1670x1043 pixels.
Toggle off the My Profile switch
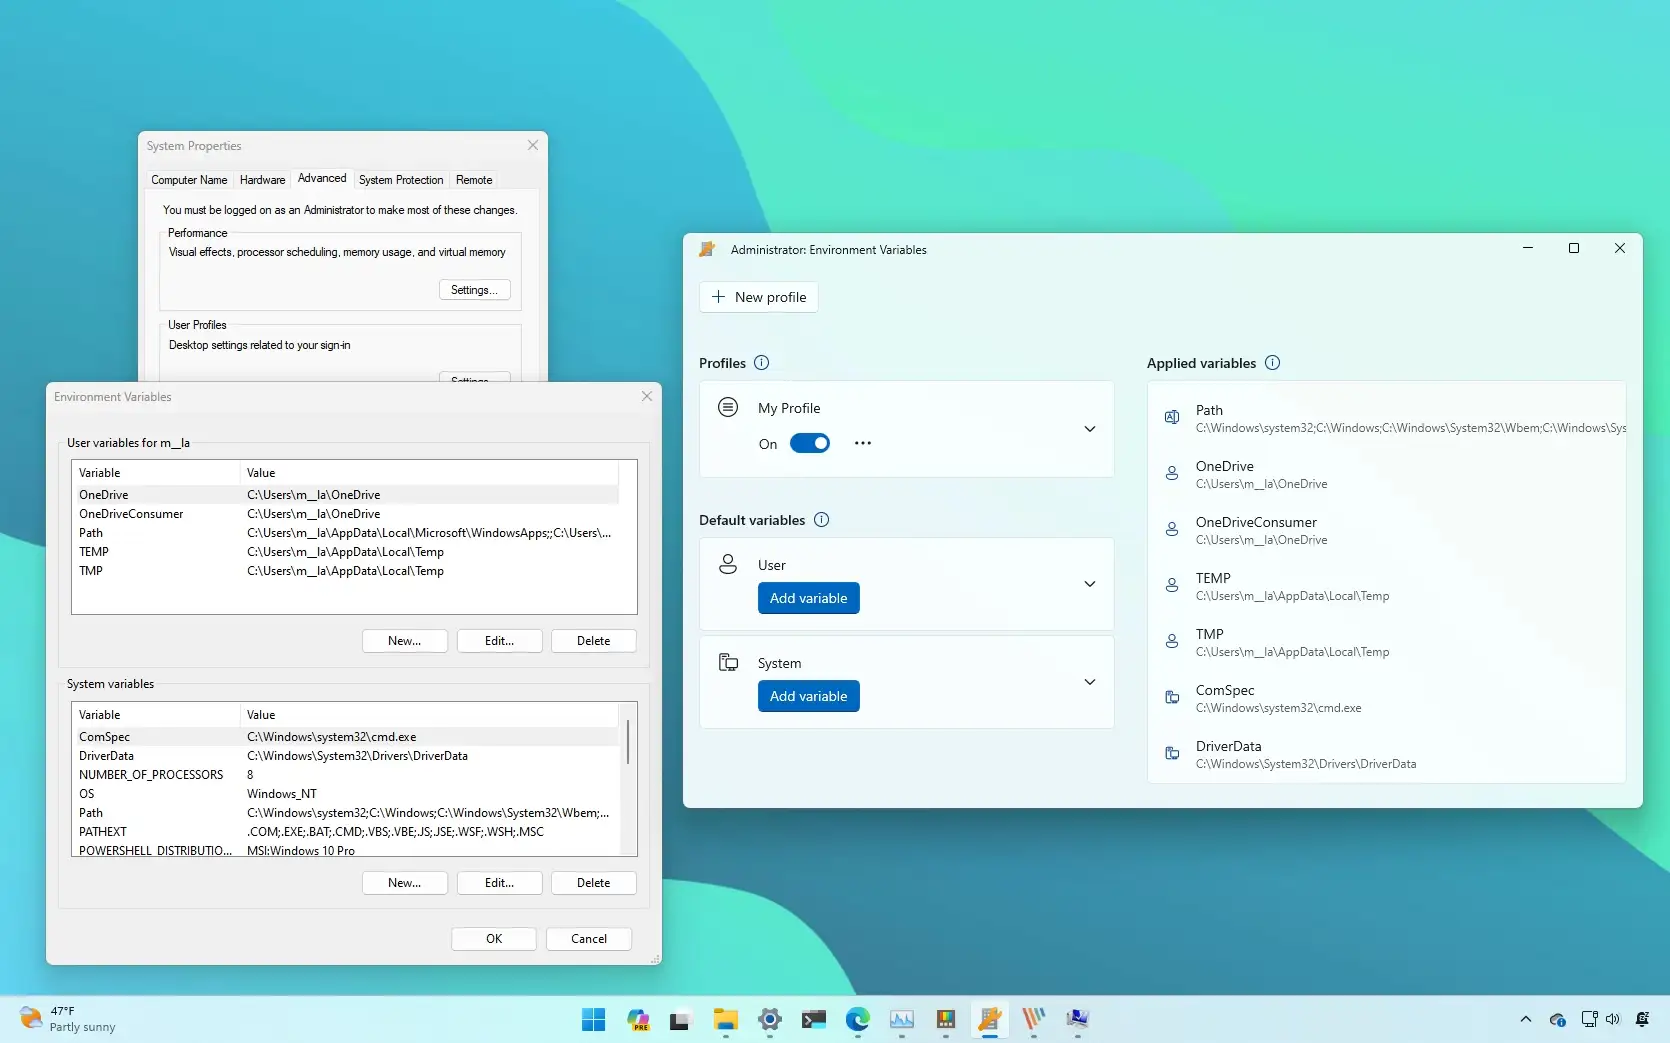pos(809,443)
